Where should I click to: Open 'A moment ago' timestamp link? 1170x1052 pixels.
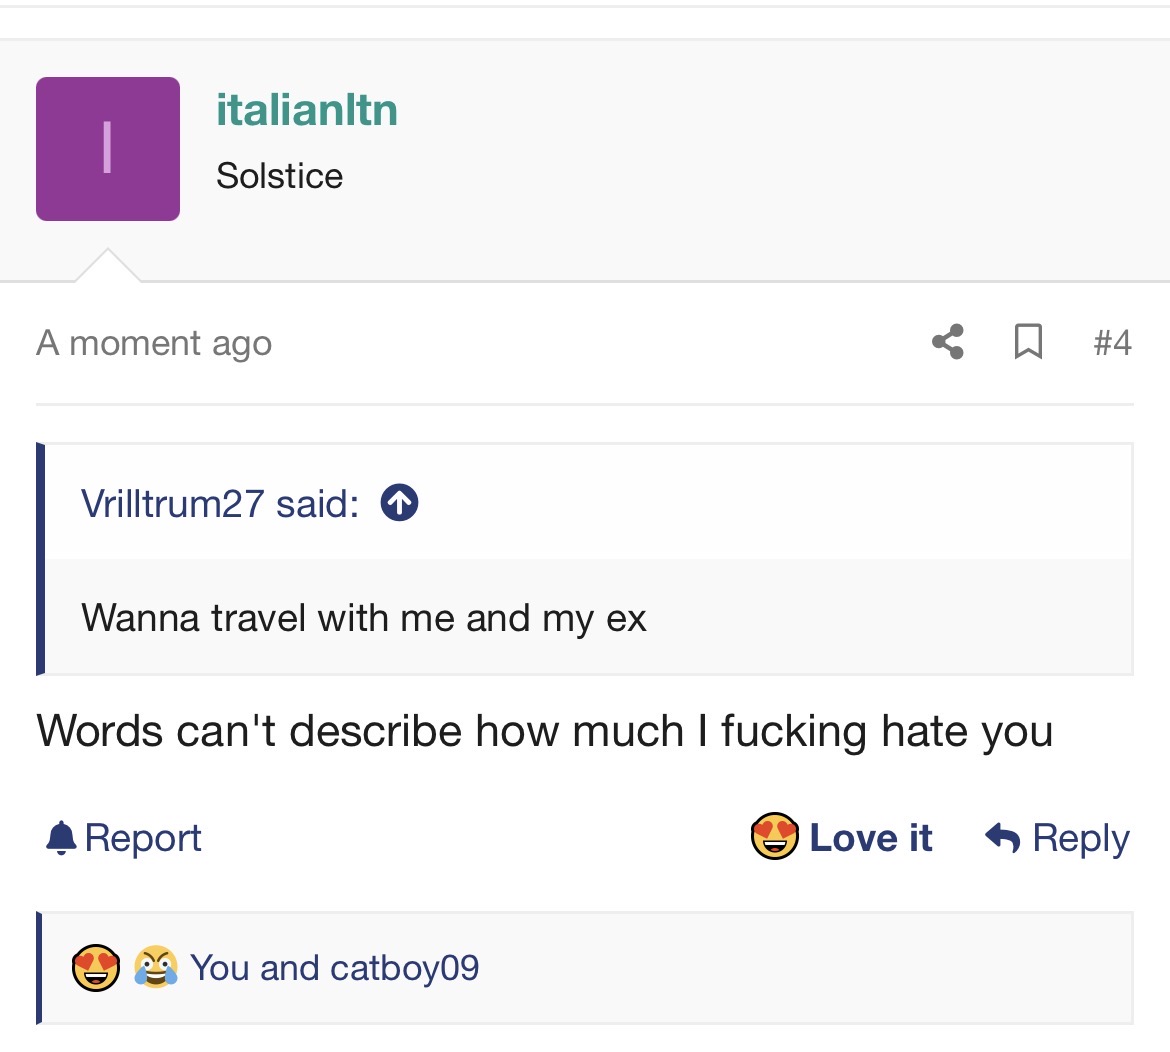click(154, 344)
